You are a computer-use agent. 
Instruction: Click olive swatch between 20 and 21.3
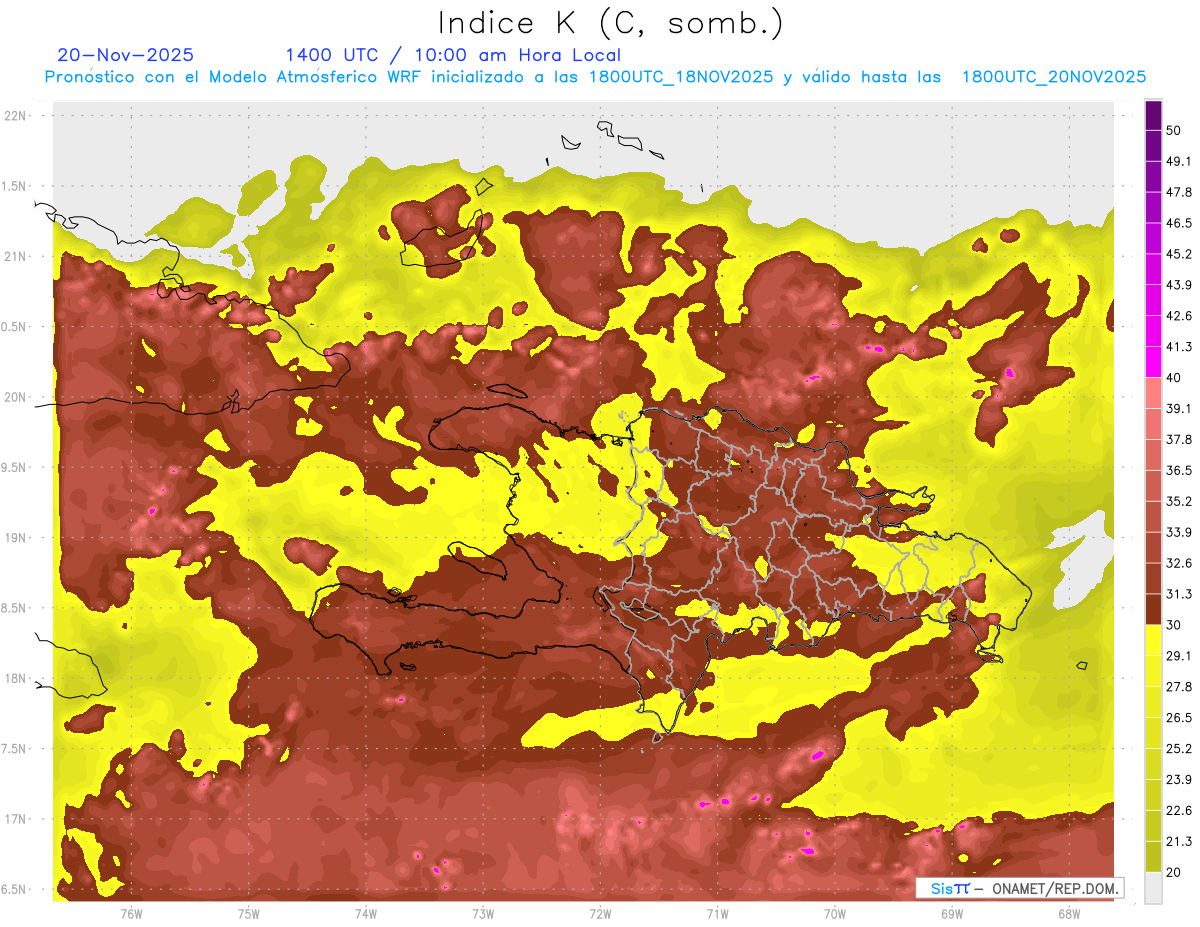point(1153,856)
